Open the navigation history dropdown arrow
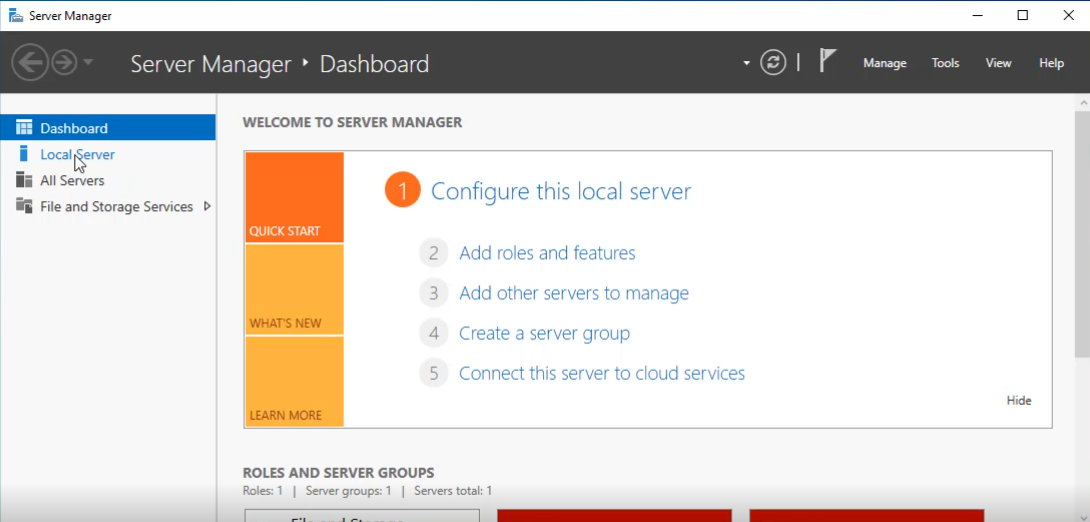Viewport: 1090px width, 522px height. pyautogui.click(x=88, y=63)
